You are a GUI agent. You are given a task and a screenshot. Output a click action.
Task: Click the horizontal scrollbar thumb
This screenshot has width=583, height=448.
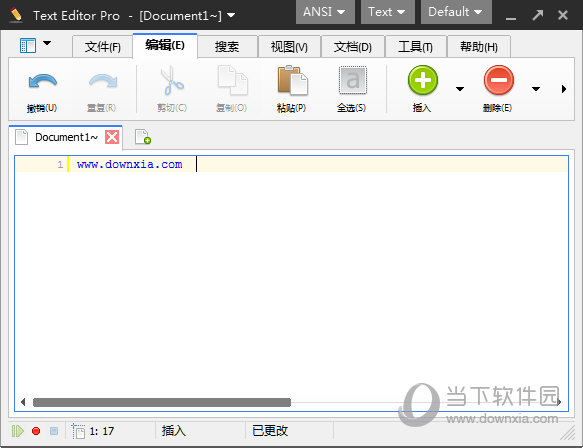click(162, 402)
